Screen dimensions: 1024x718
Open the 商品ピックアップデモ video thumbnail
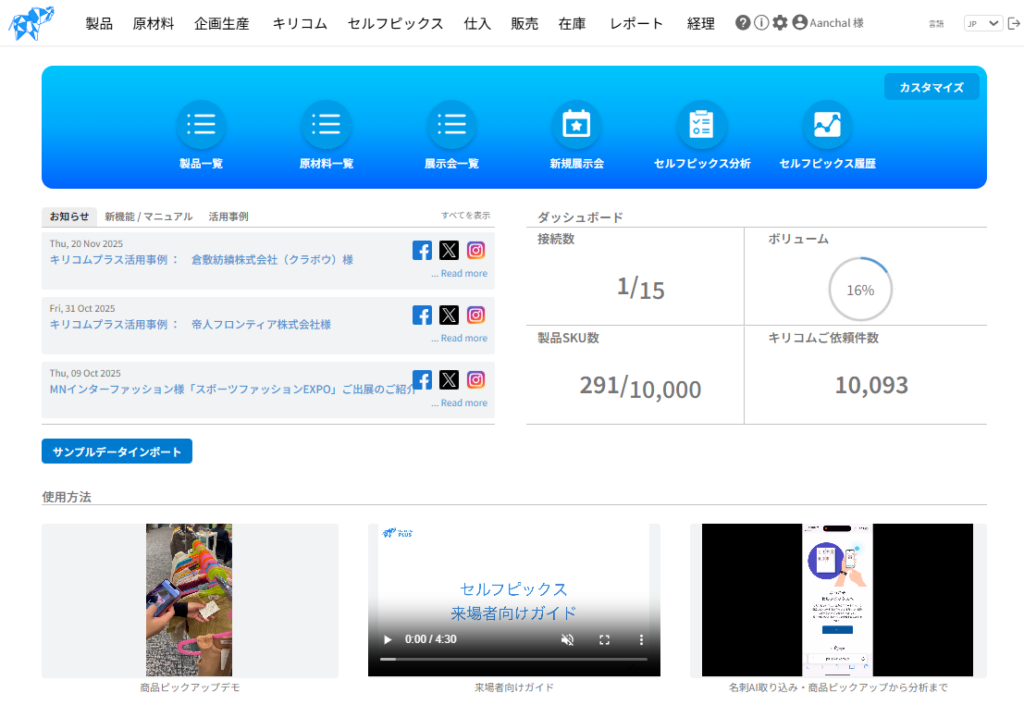189,600
